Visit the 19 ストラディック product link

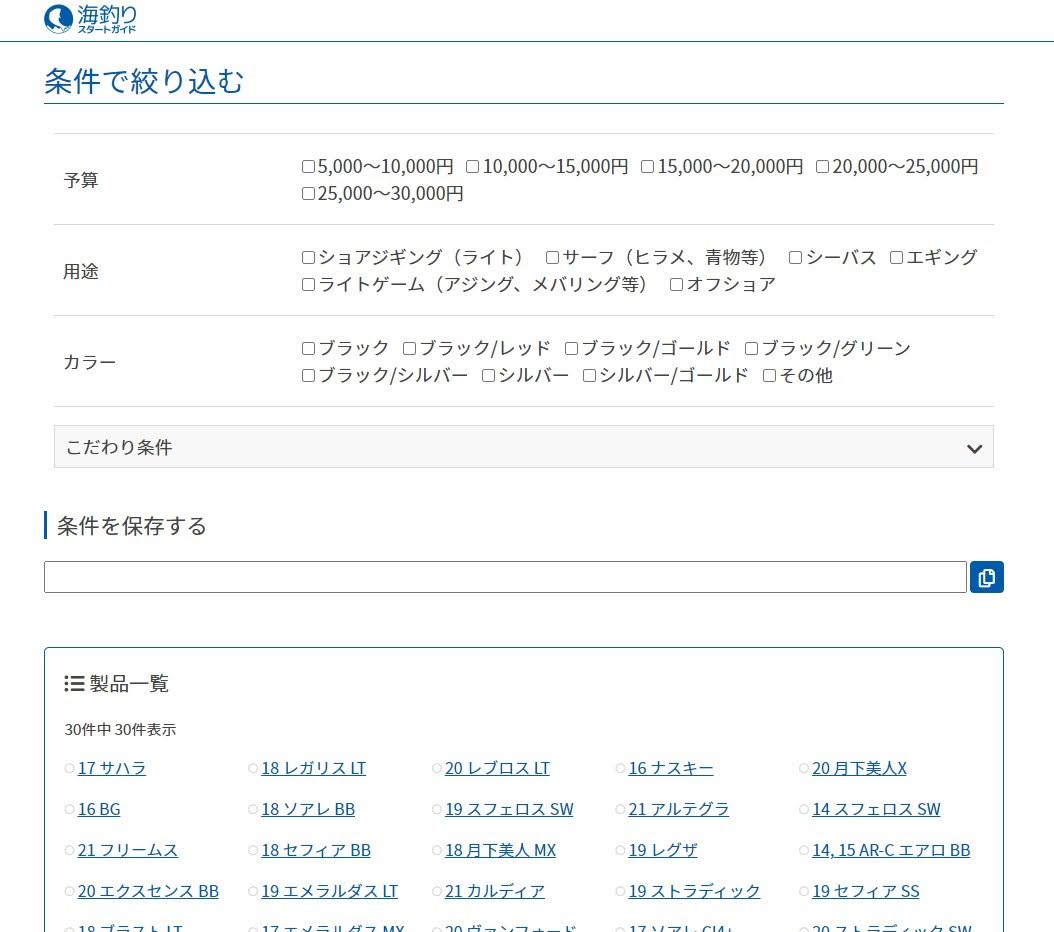tap(694, 891)
